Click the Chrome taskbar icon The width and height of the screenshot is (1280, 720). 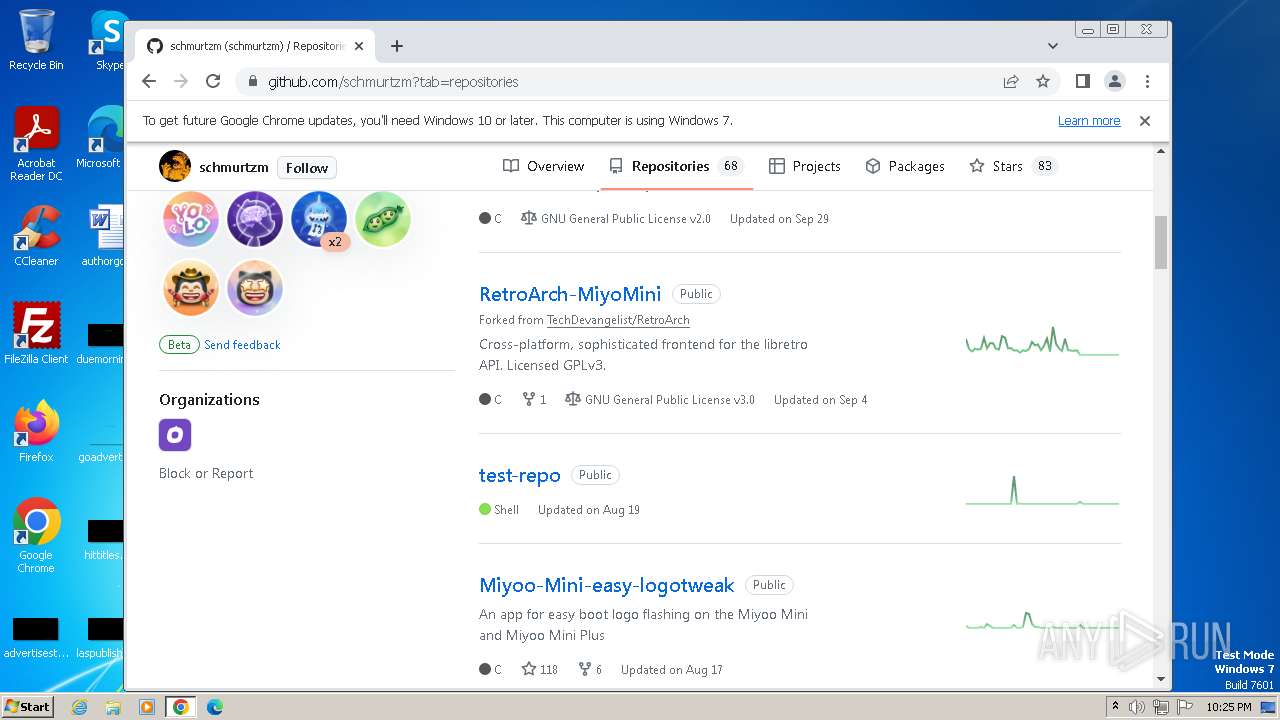tap(180, 707)
